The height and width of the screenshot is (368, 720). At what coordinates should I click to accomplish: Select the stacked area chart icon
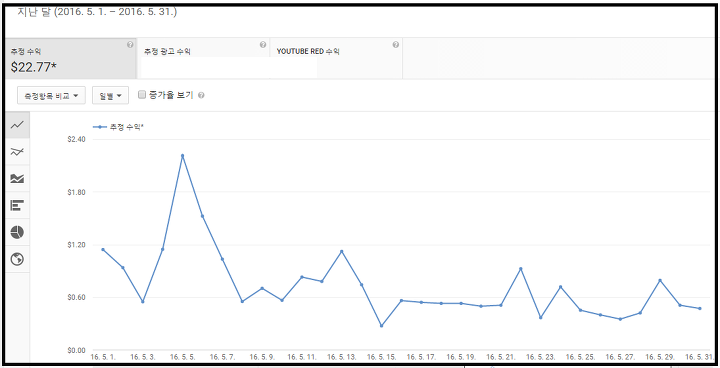(x=17, y=178)
